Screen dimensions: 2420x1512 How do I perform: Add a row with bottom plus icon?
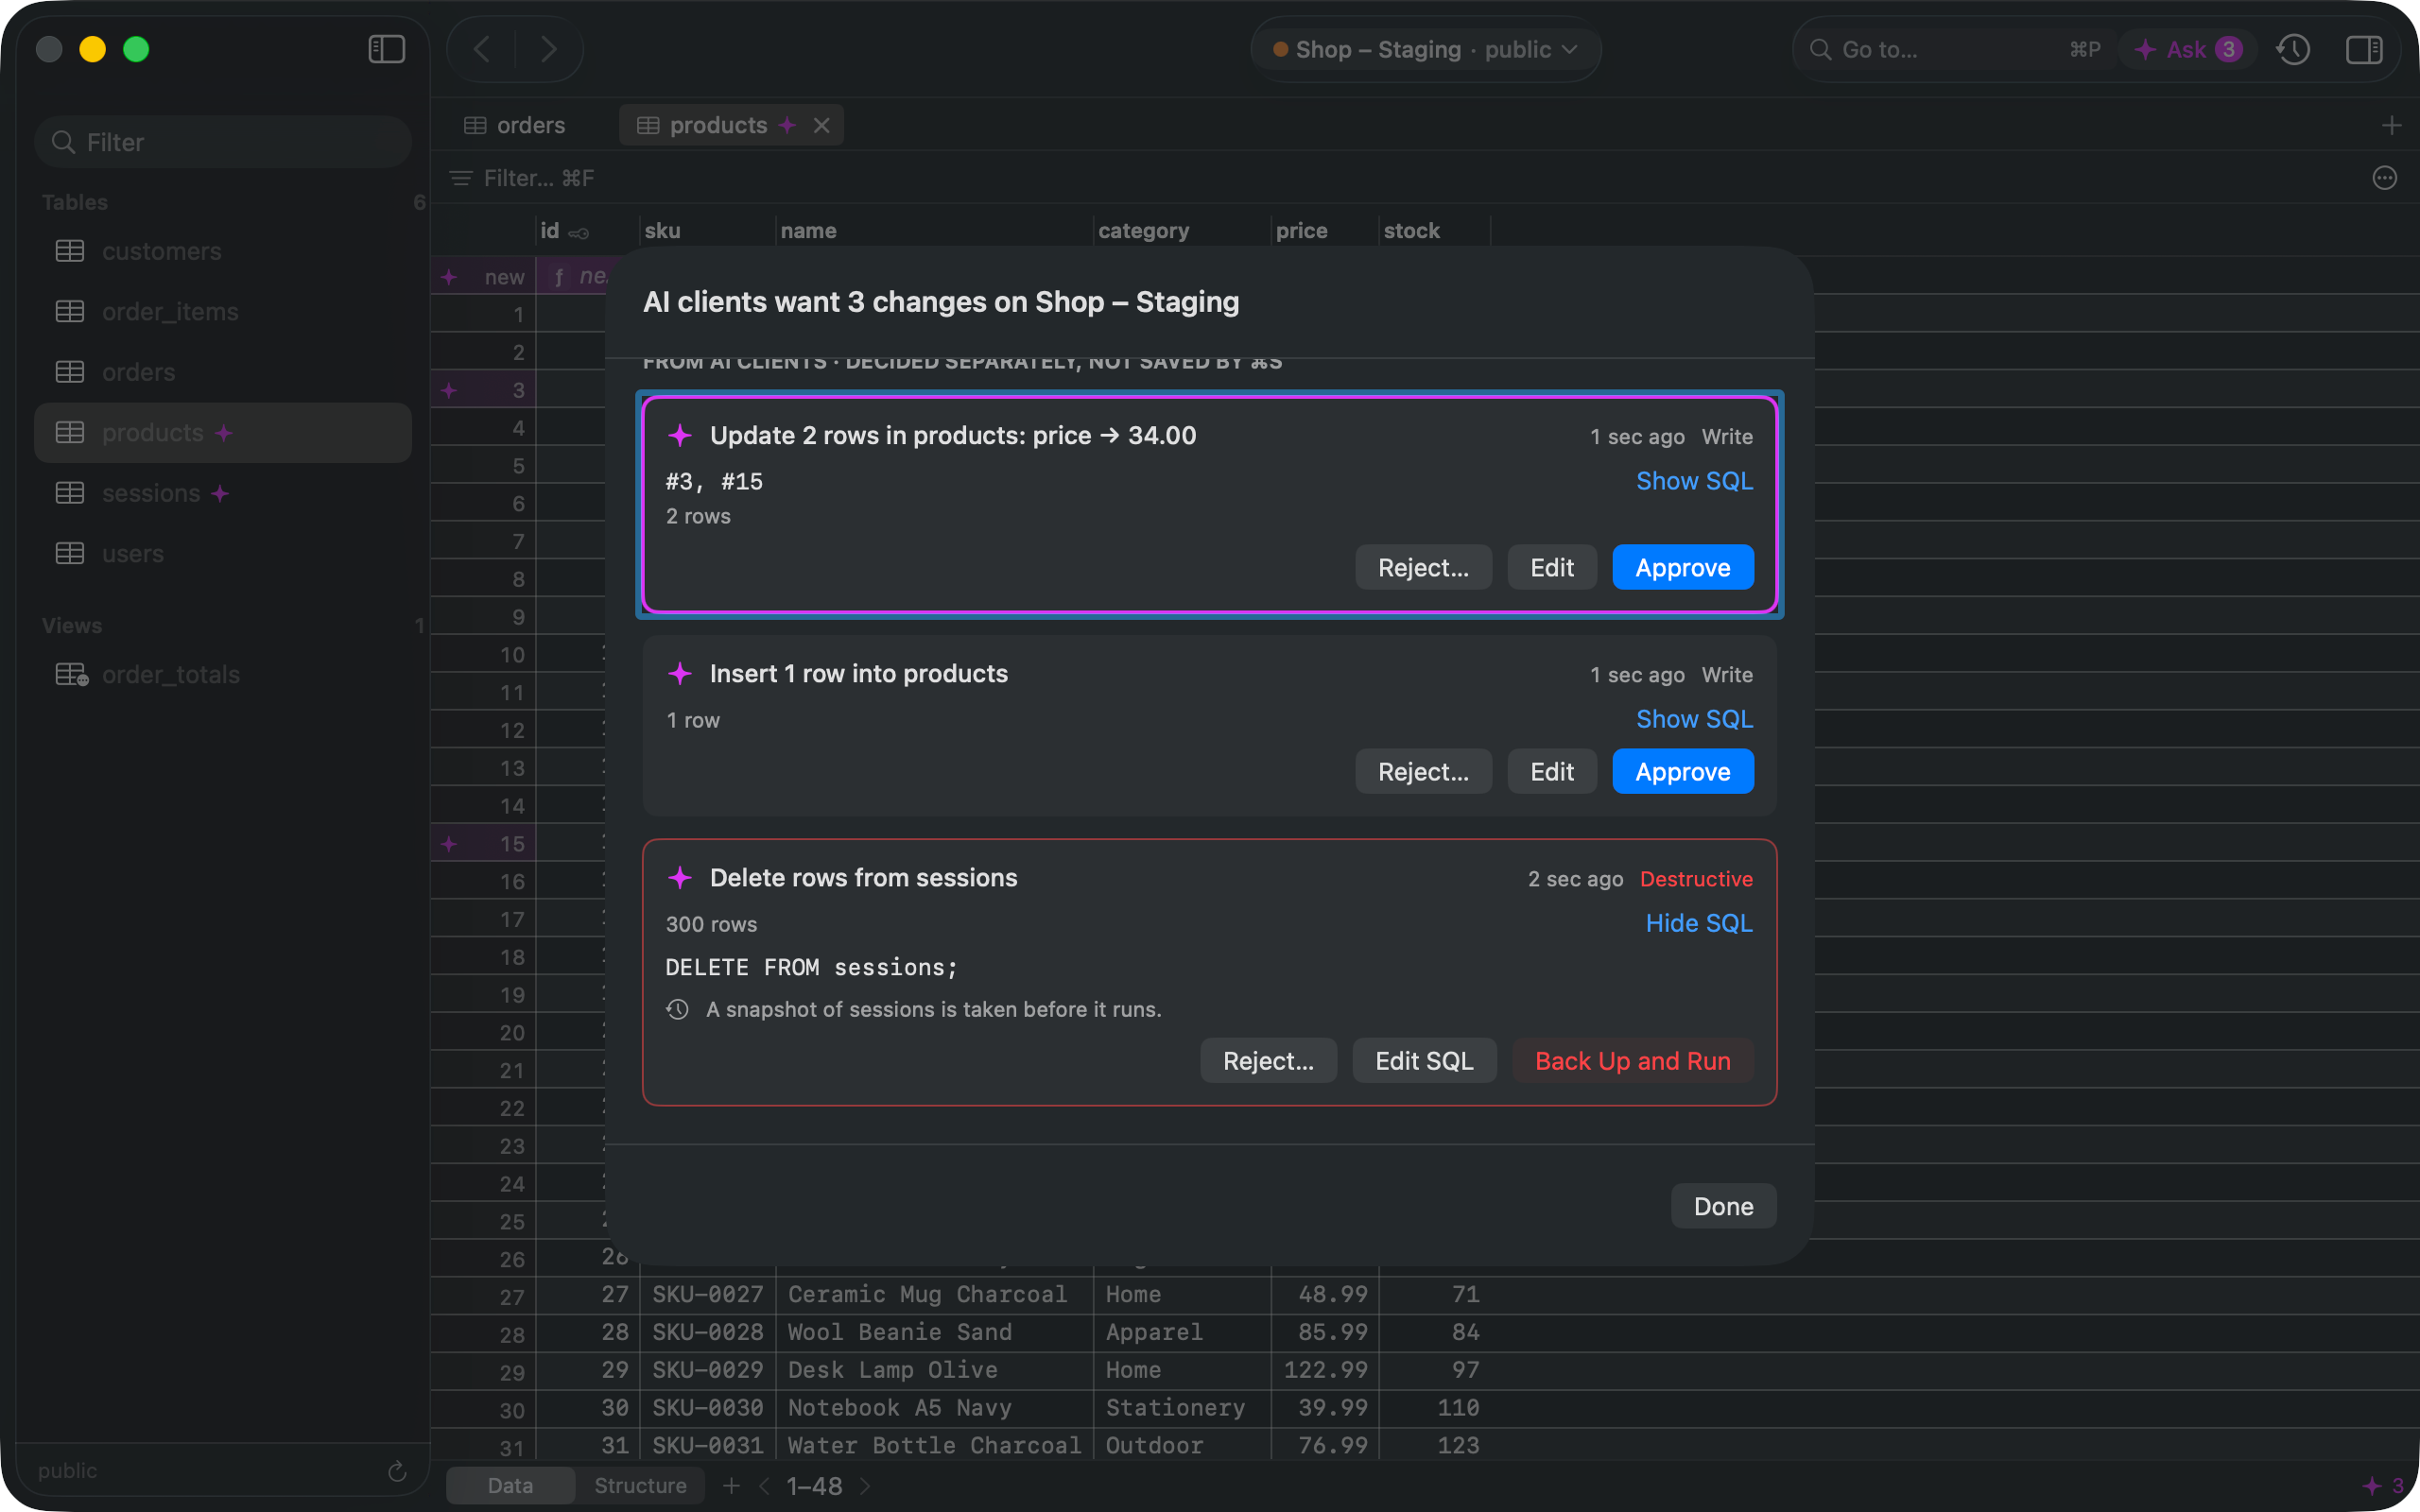(x=731, y=1485)
